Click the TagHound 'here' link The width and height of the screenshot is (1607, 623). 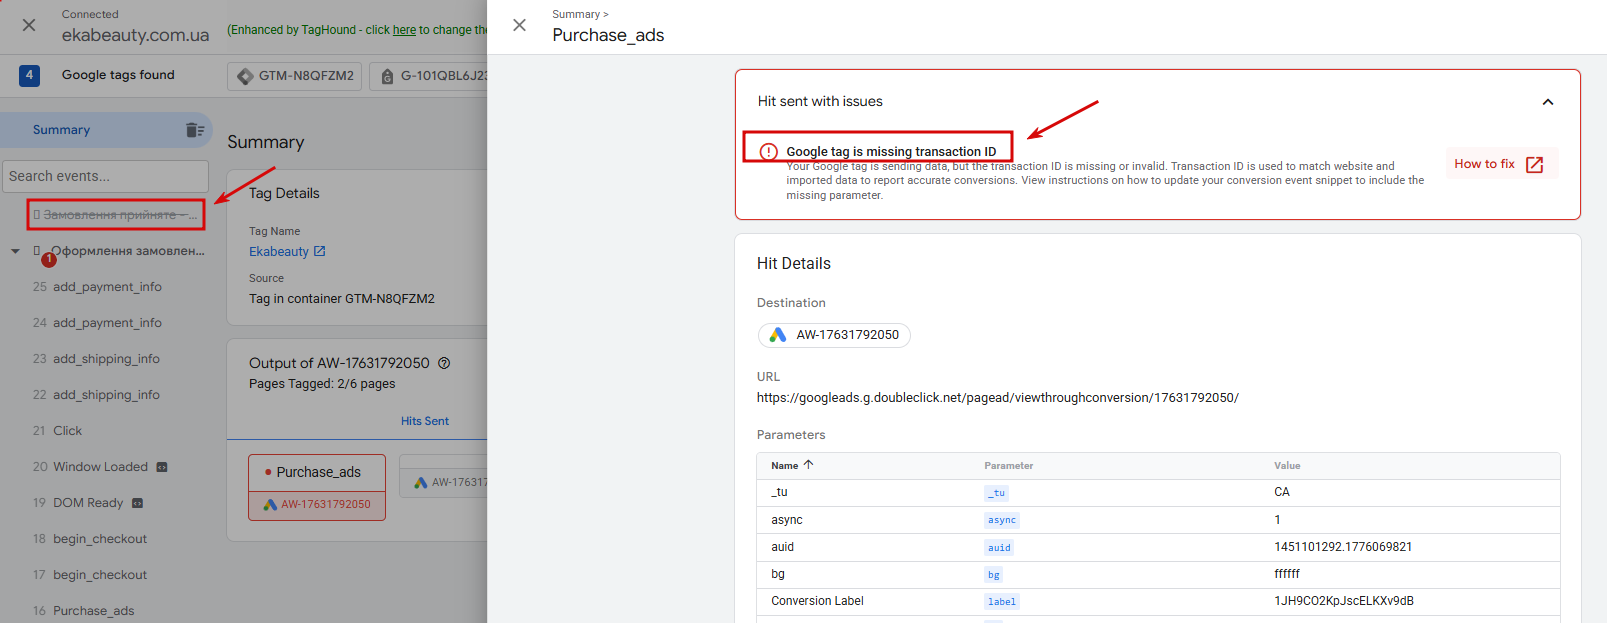point(404,30)
